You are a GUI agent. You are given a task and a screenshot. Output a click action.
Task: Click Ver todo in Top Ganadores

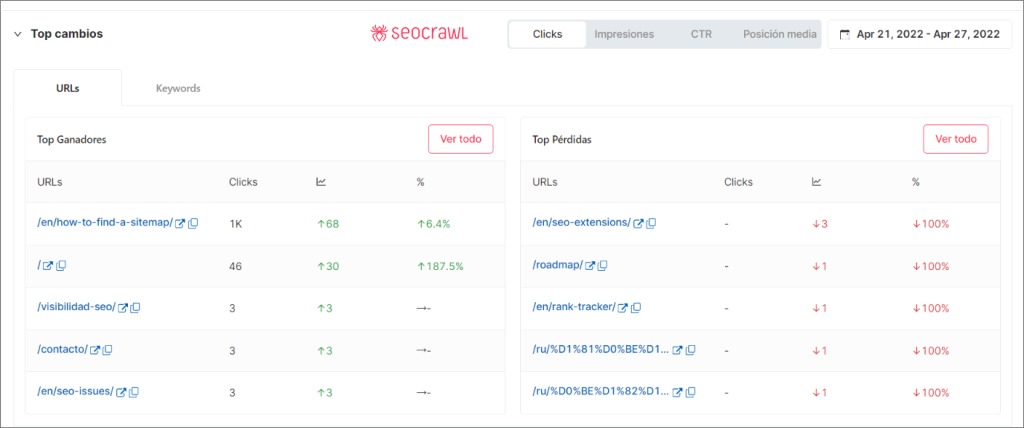[x=460, y=139]
